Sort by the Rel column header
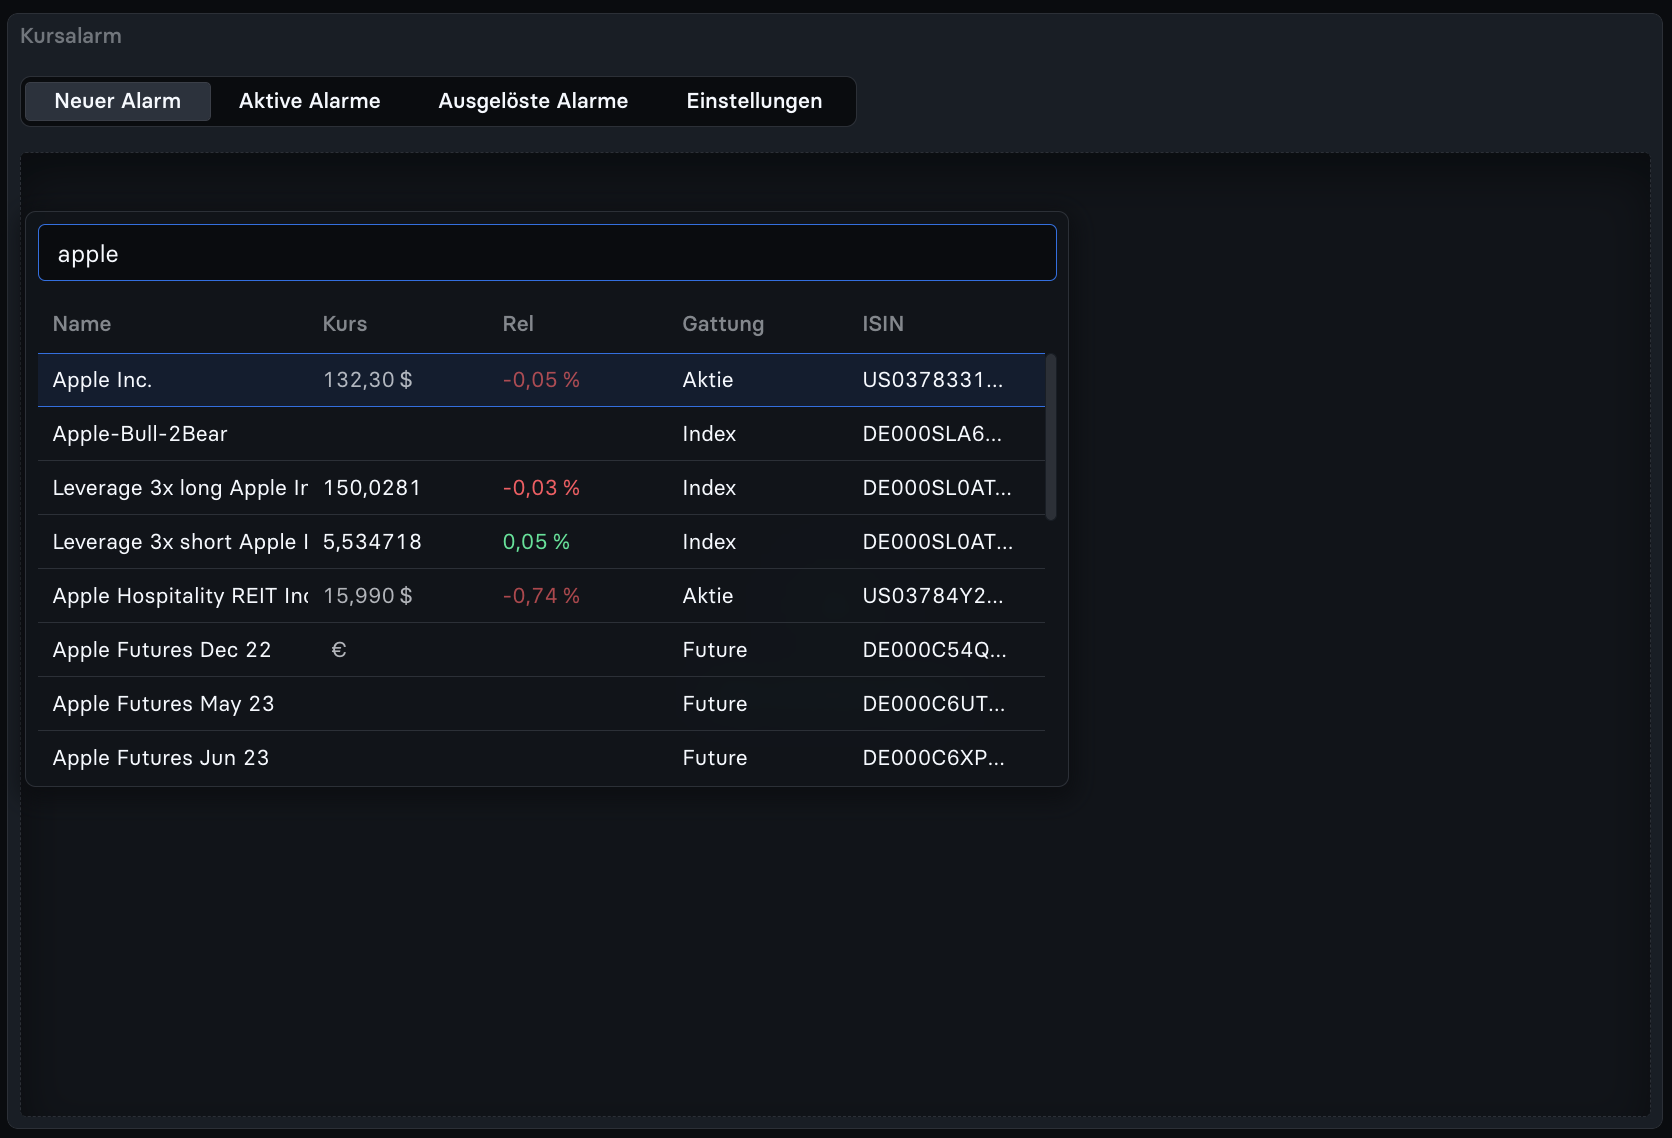Viewport: 1672px width, 1138px height. point(518,324)
